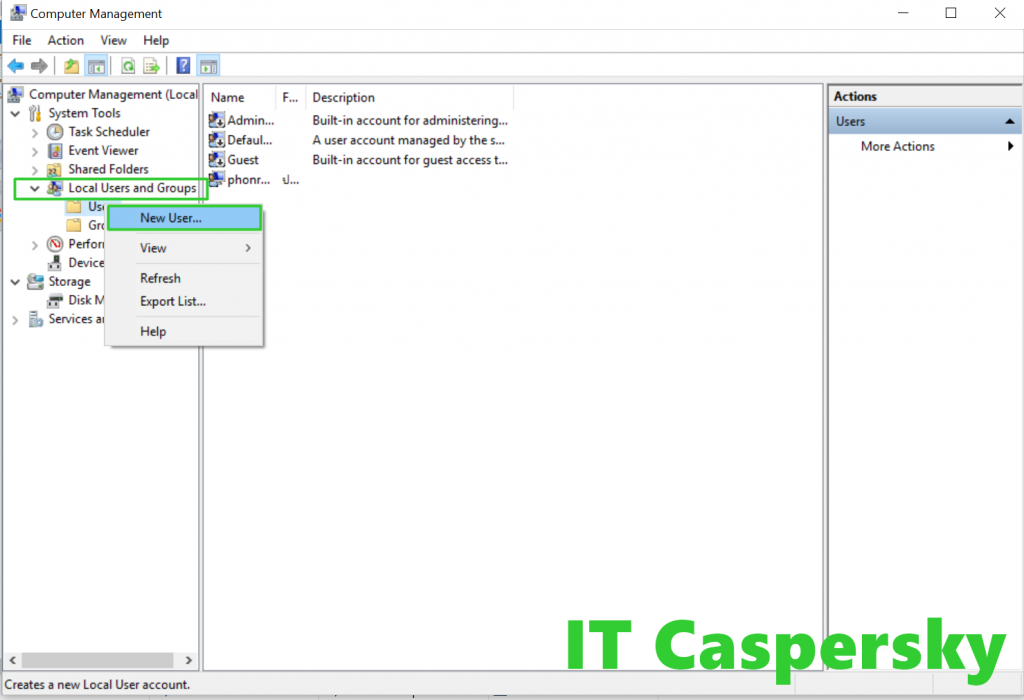Expand the Task Scheduler node

tap(35, 133)
